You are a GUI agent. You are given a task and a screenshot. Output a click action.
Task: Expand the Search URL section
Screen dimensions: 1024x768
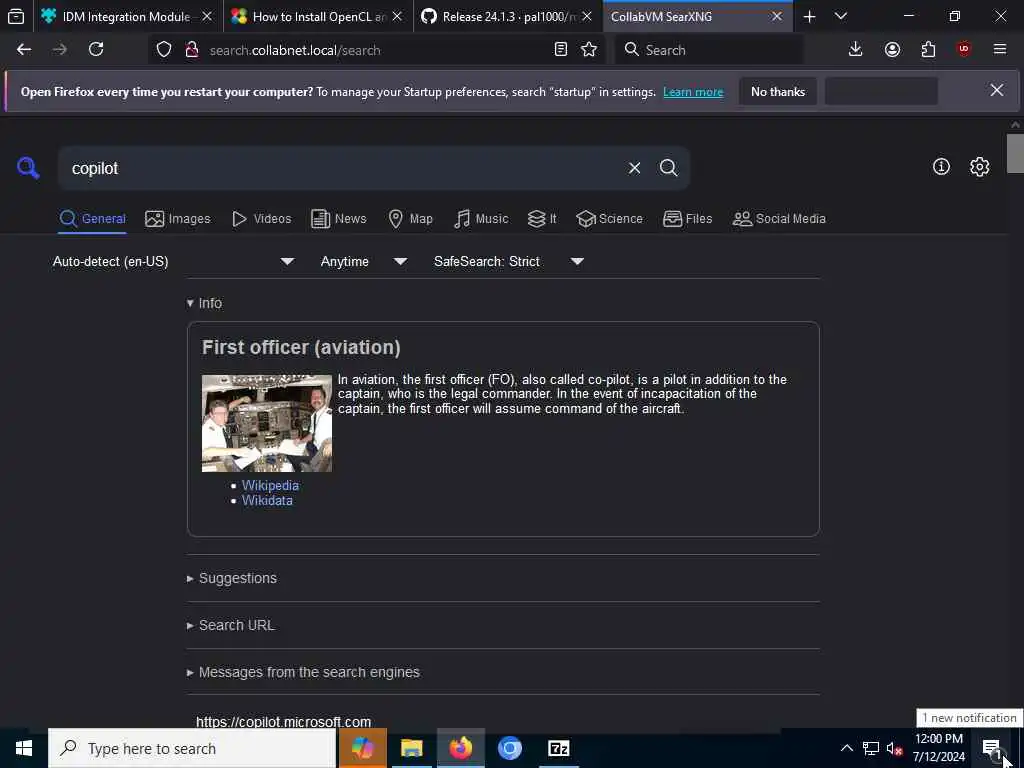(x=231, y=626)
